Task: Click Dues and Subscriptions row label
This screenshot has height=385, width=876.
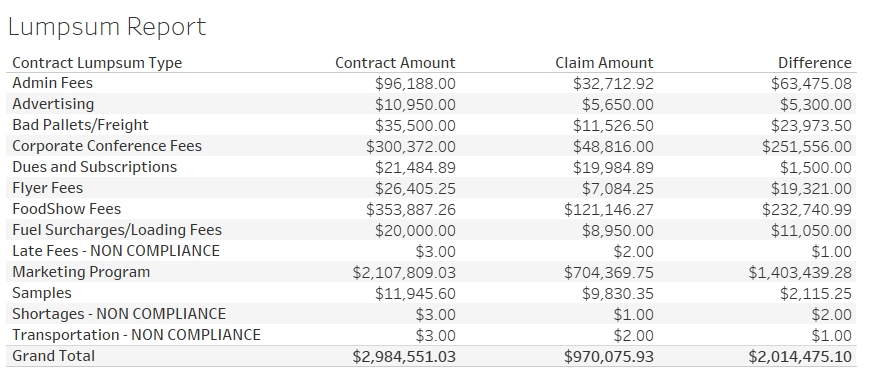Action: pos(94,167)
